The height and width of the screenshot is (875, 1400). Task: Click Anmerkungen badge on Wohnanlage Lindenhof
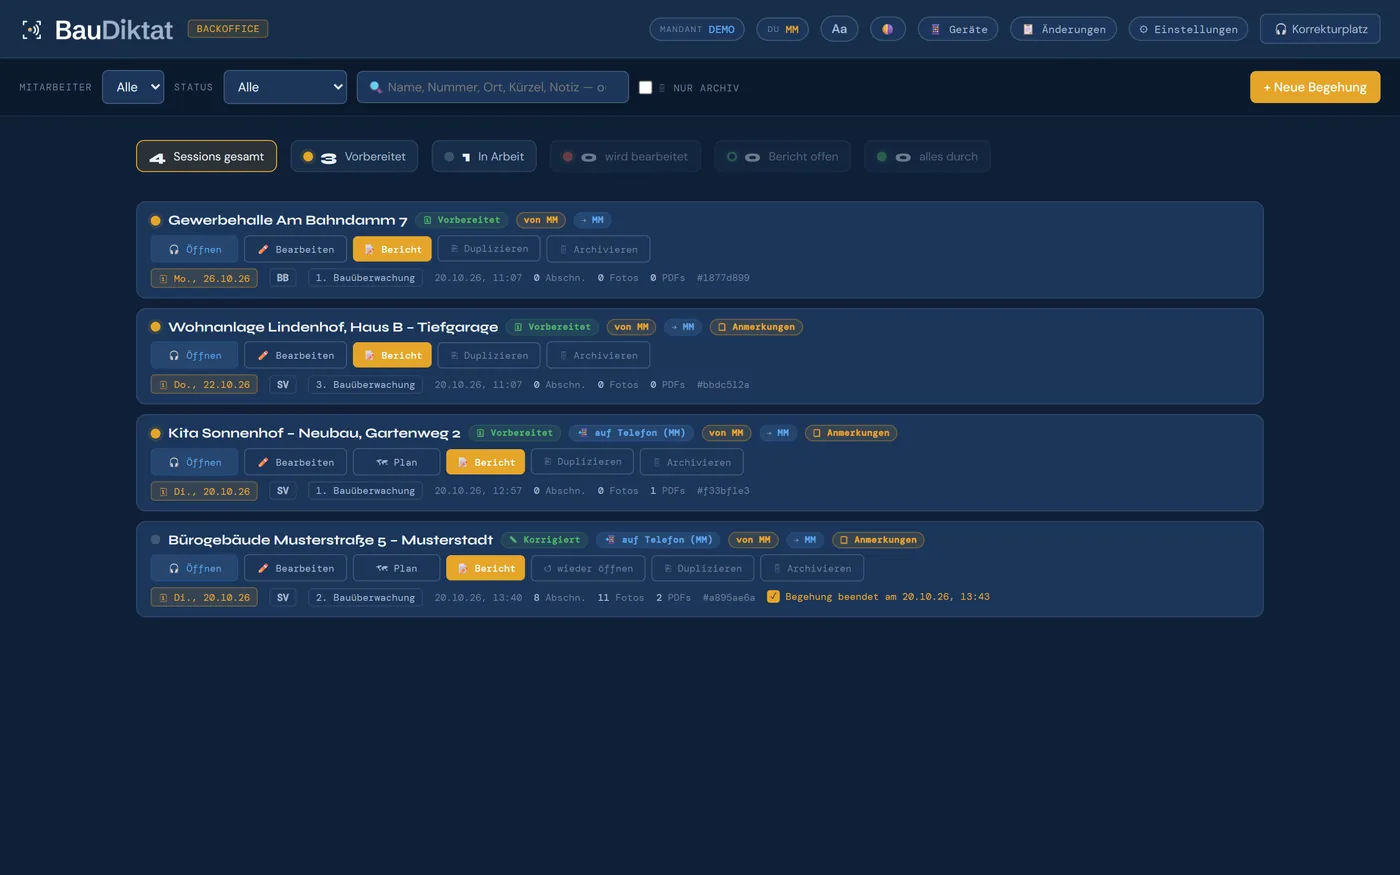[756, 327]
